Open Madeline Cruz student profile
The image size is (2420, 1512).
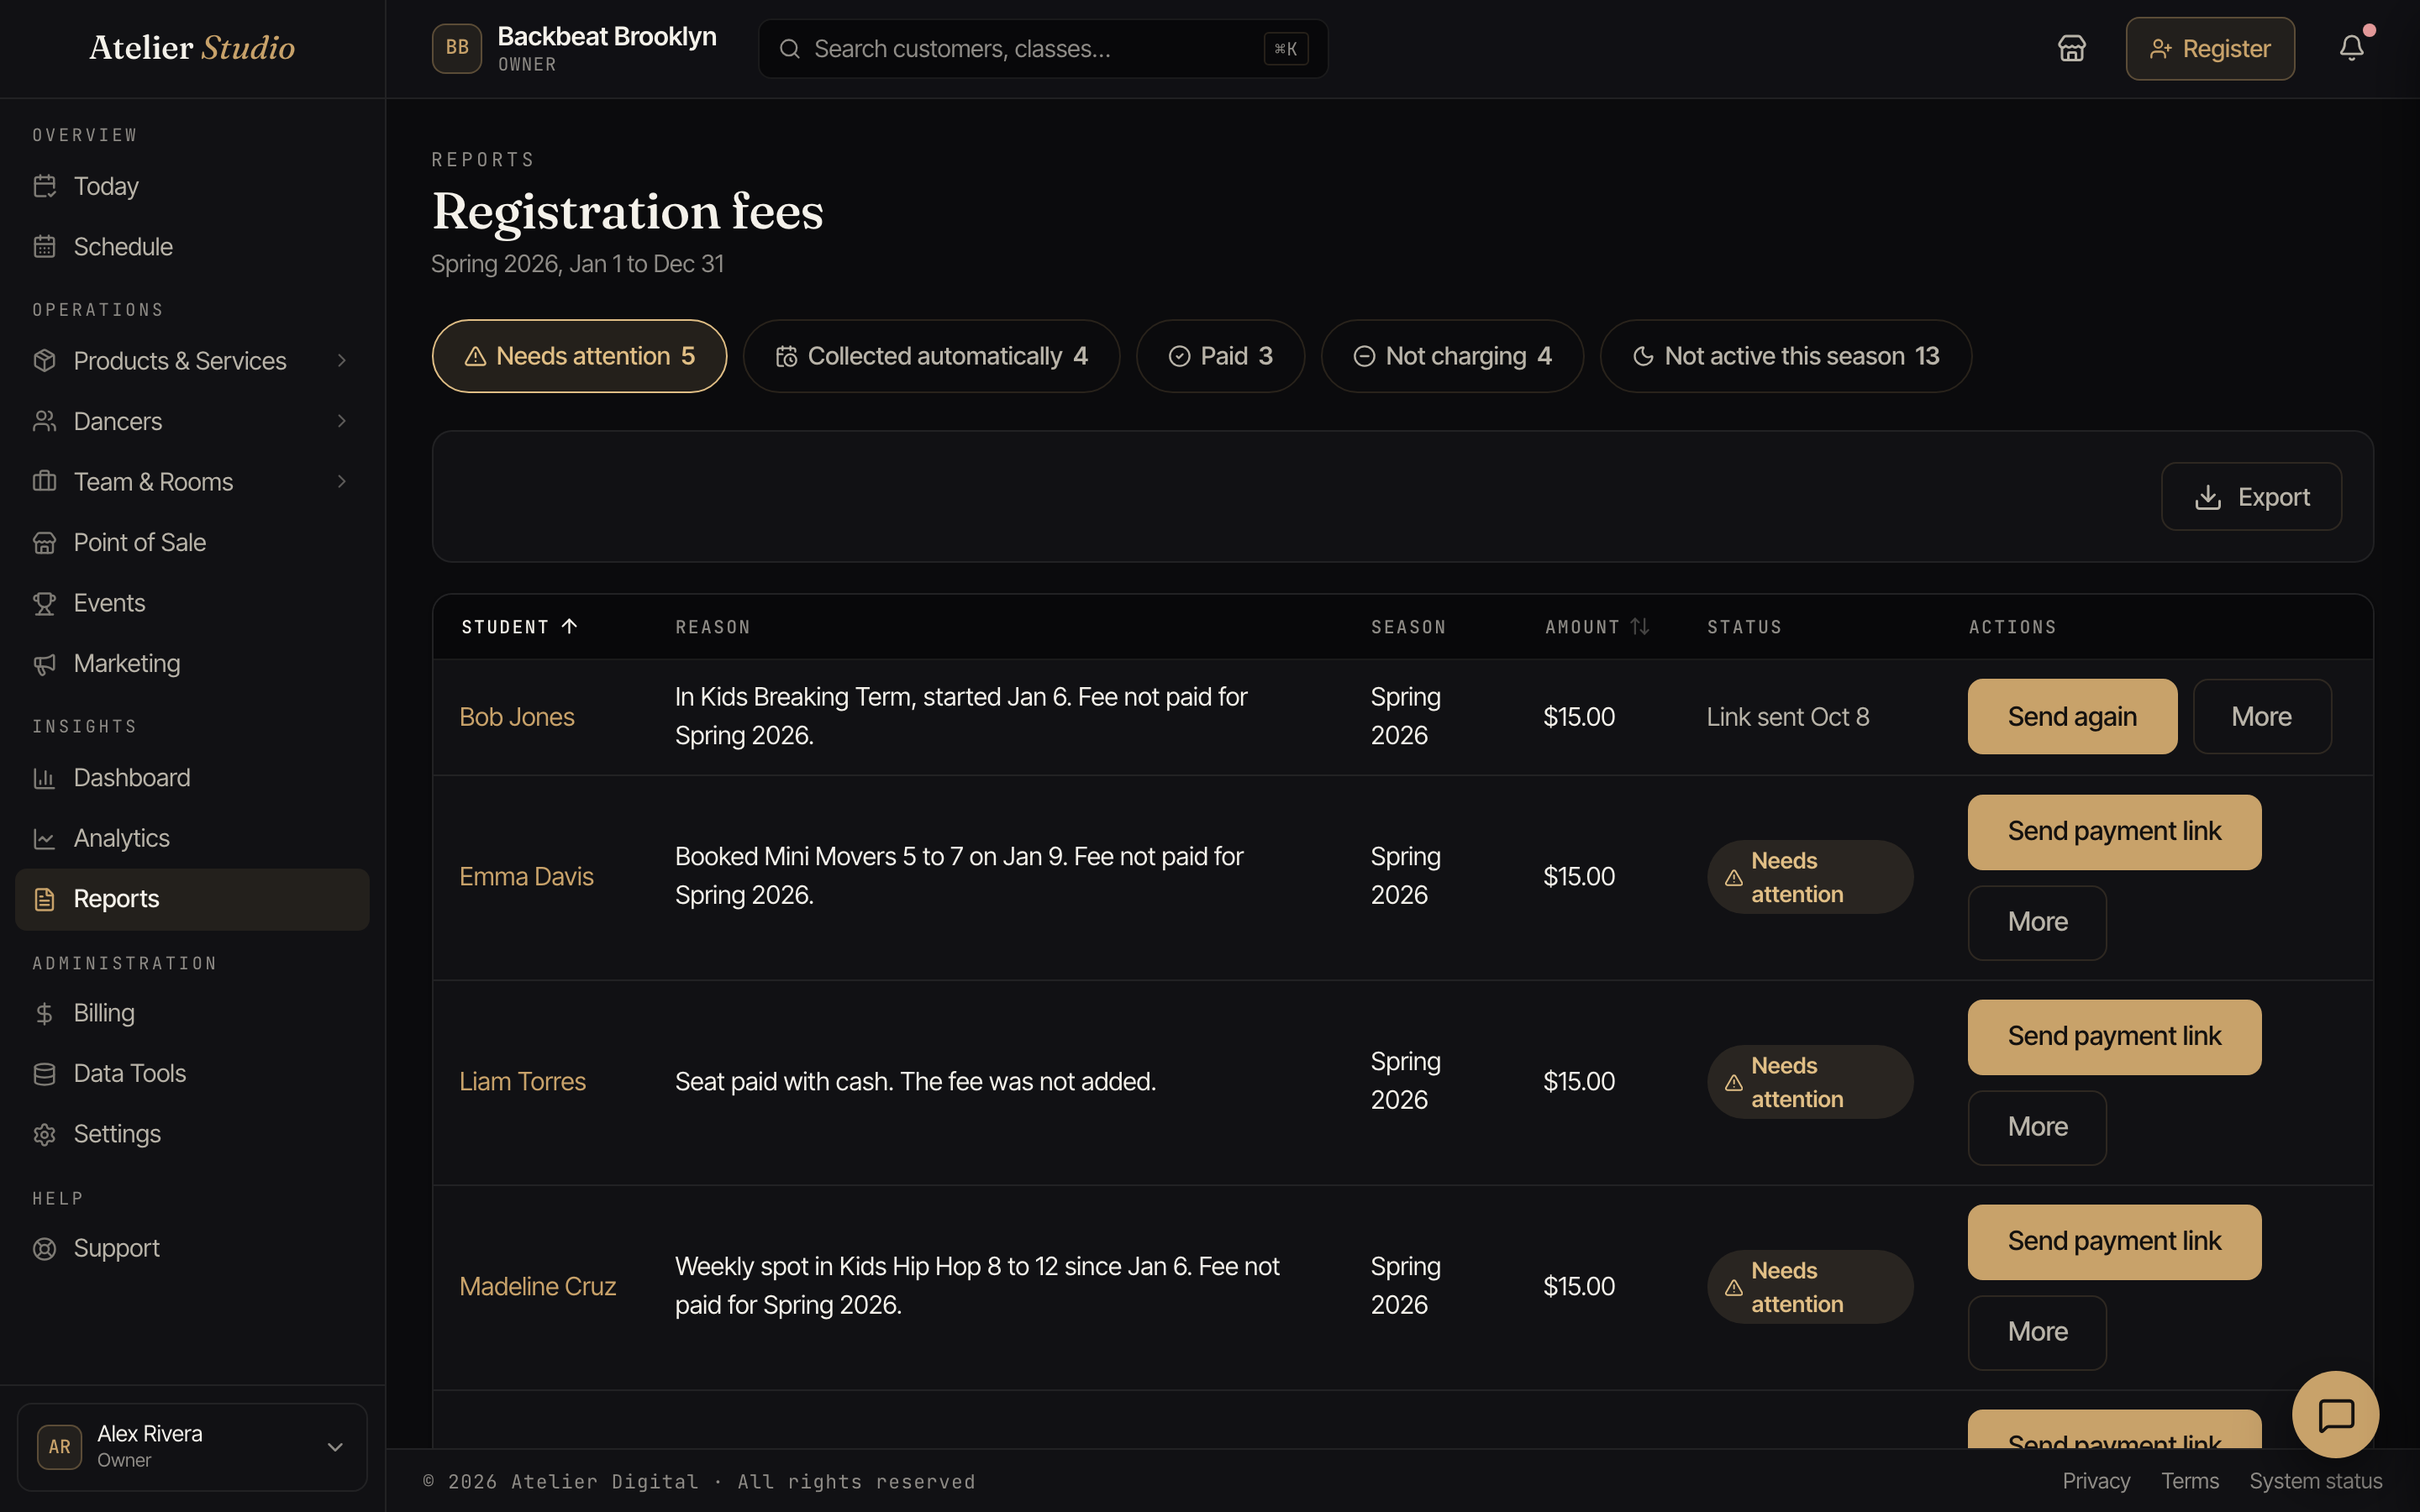point(537,1286)
